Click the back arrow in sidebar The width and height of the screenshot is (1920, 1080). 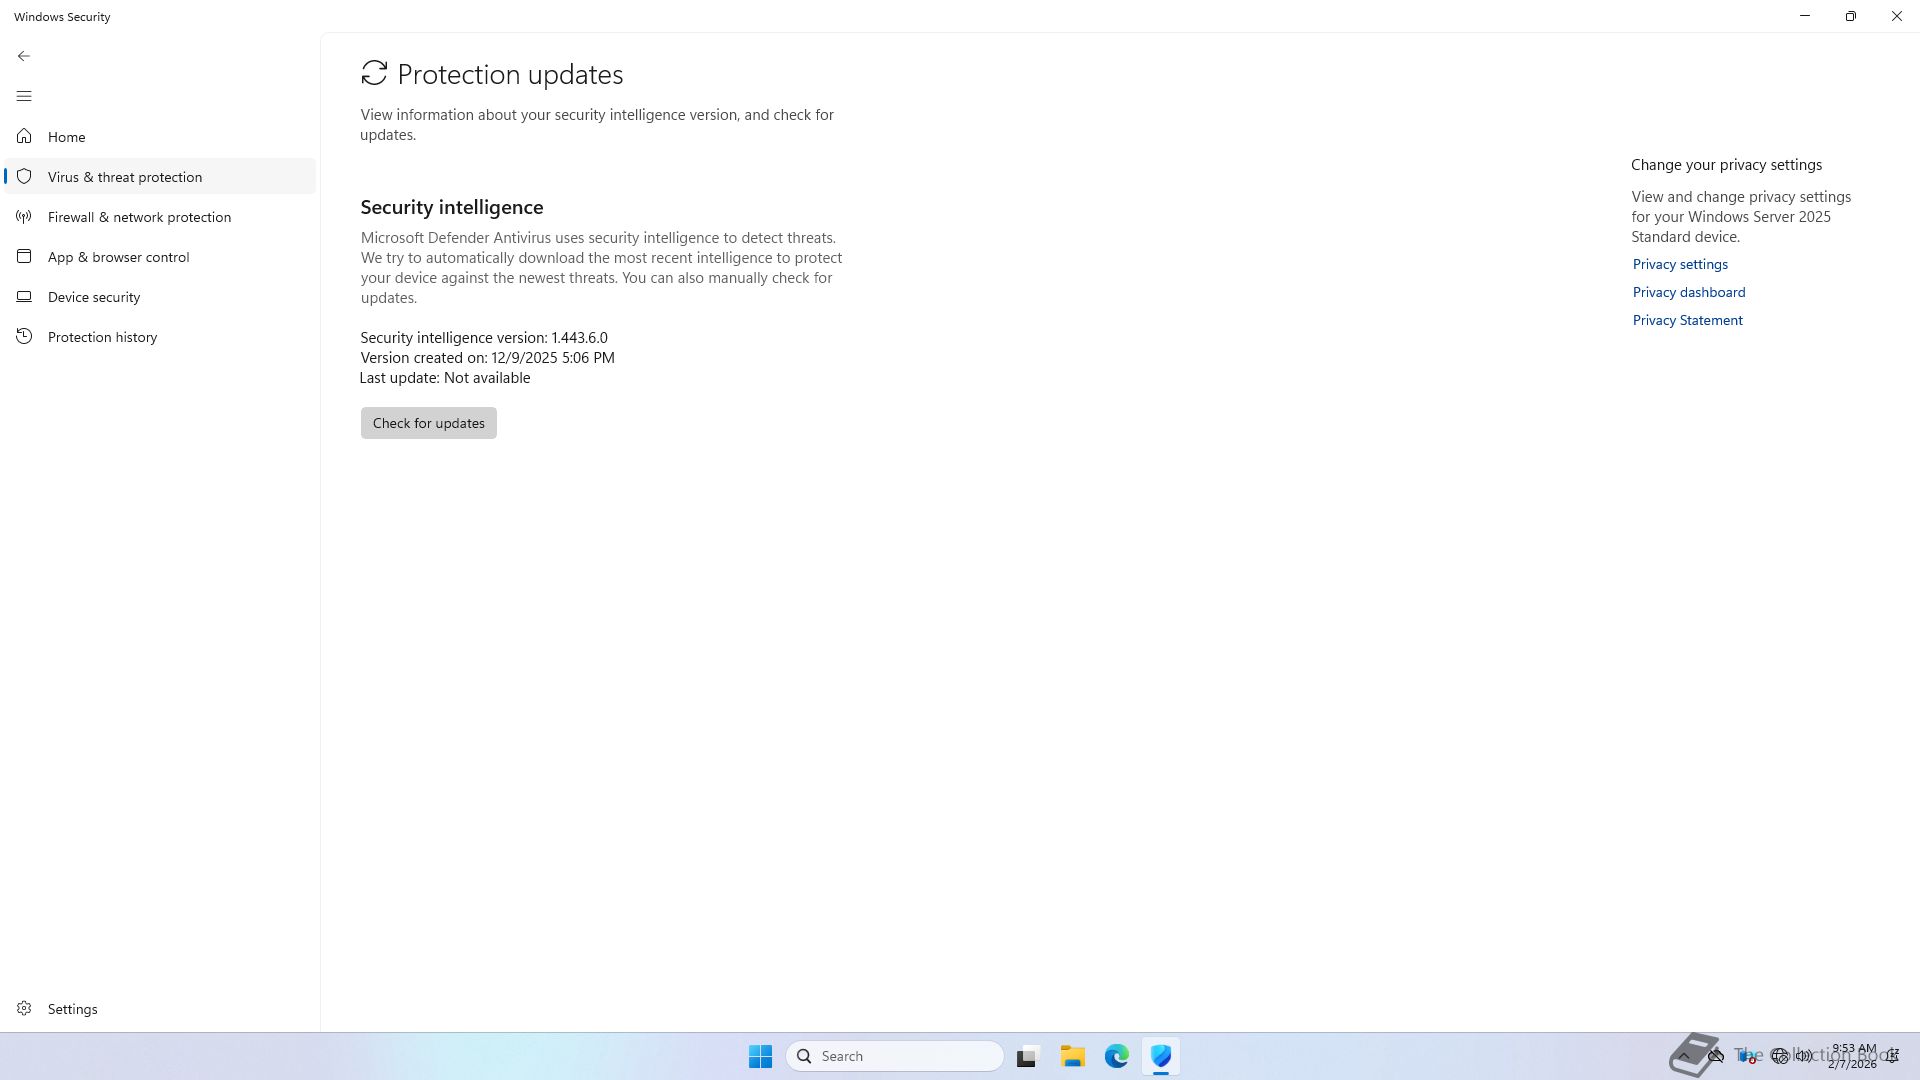point(24,56)
